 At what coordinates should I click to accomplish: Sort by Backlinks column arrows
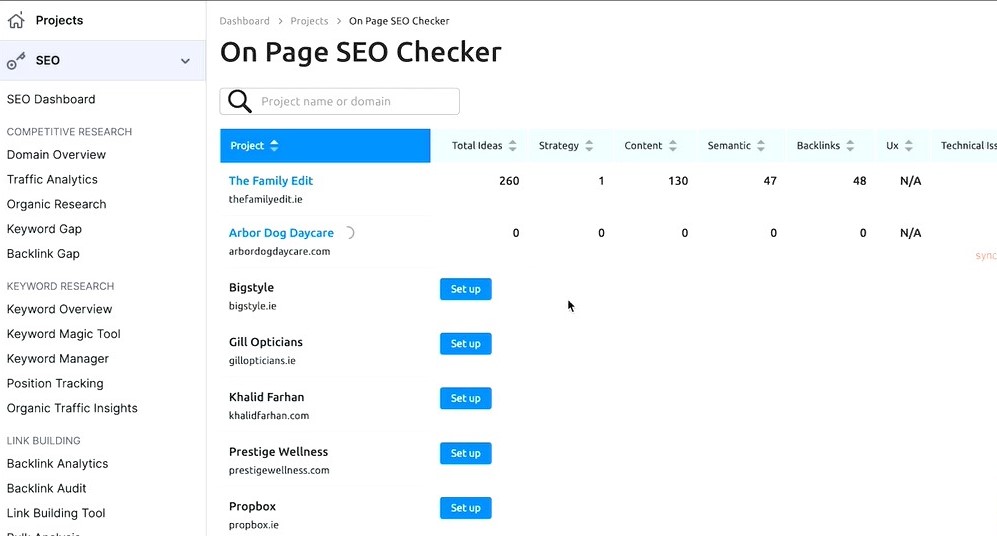point(850,146)
